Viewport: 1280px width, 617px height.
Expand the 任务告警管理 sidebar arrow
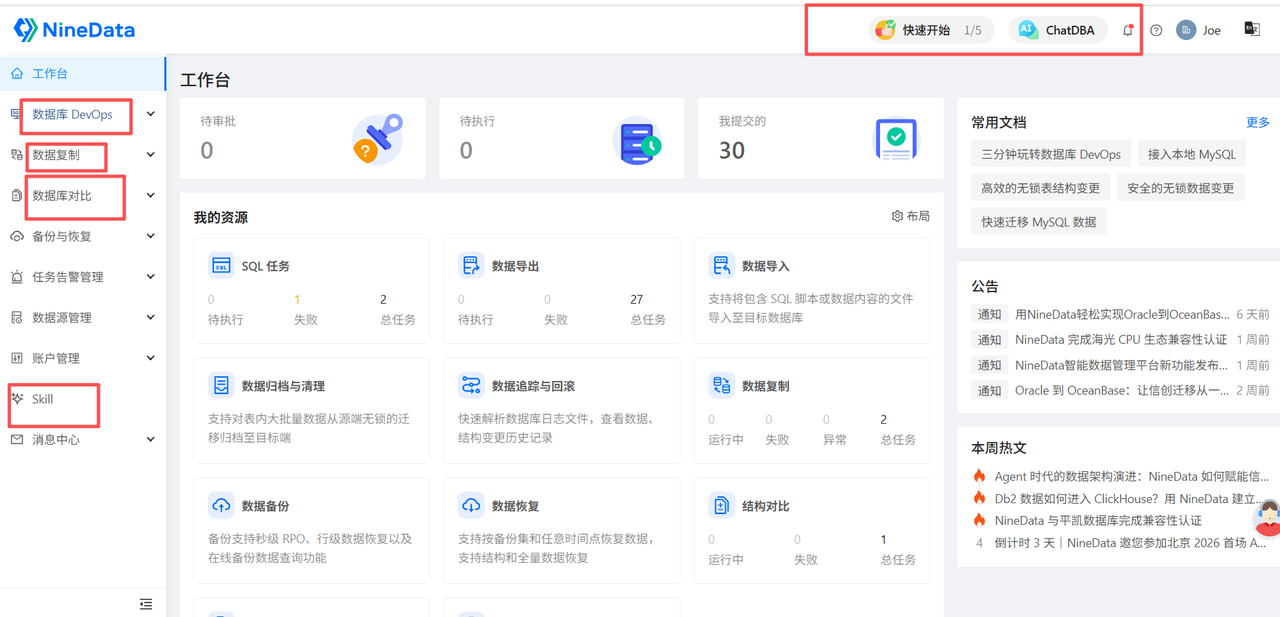[x=151, y=277]
